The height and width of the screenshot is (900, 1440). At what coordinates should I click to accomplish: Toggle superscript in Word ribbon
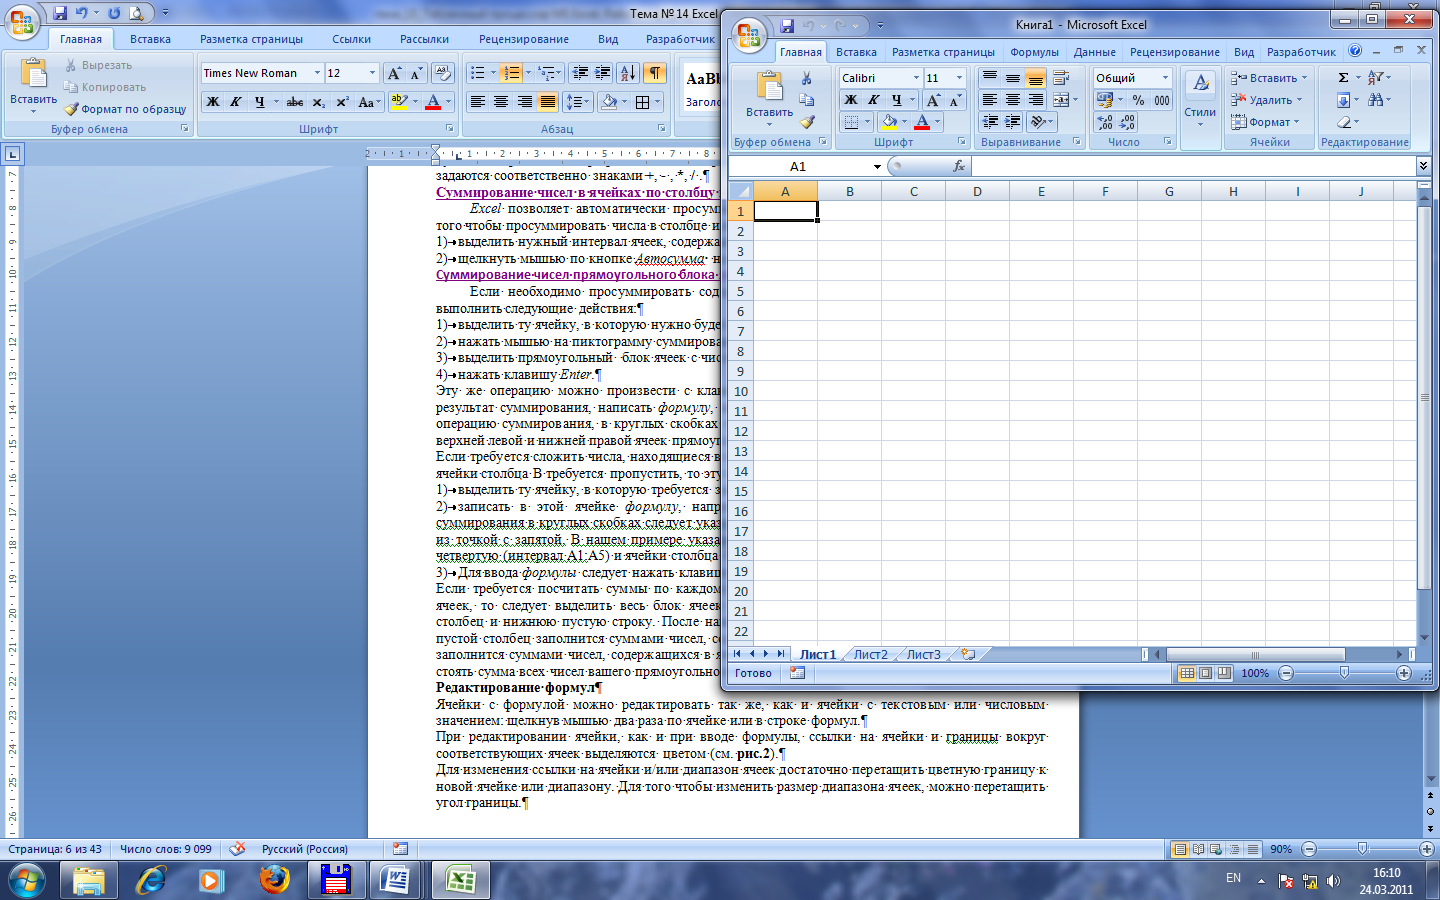pos(342,102)
